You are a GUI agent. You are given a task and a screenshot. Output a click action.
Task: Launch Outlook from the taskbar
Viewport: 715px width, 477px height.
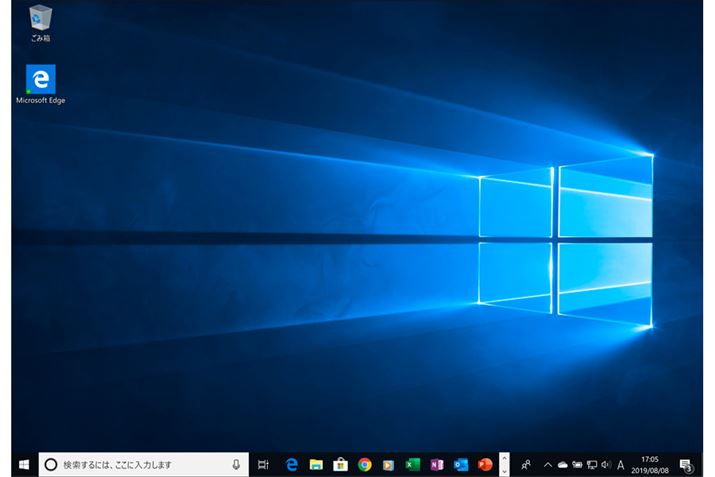tap(461, 464)
